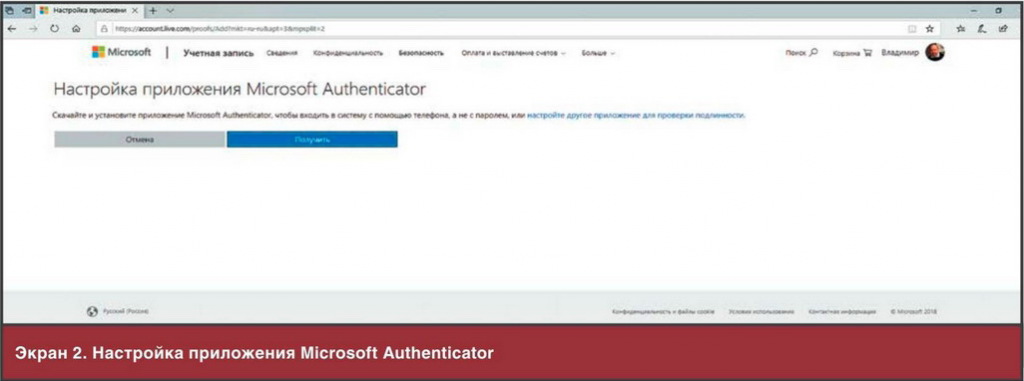The height and width of the screenshot is (381, 1024).
Task: Open the Конфиденциальность menu item
Action: (348, 53)
